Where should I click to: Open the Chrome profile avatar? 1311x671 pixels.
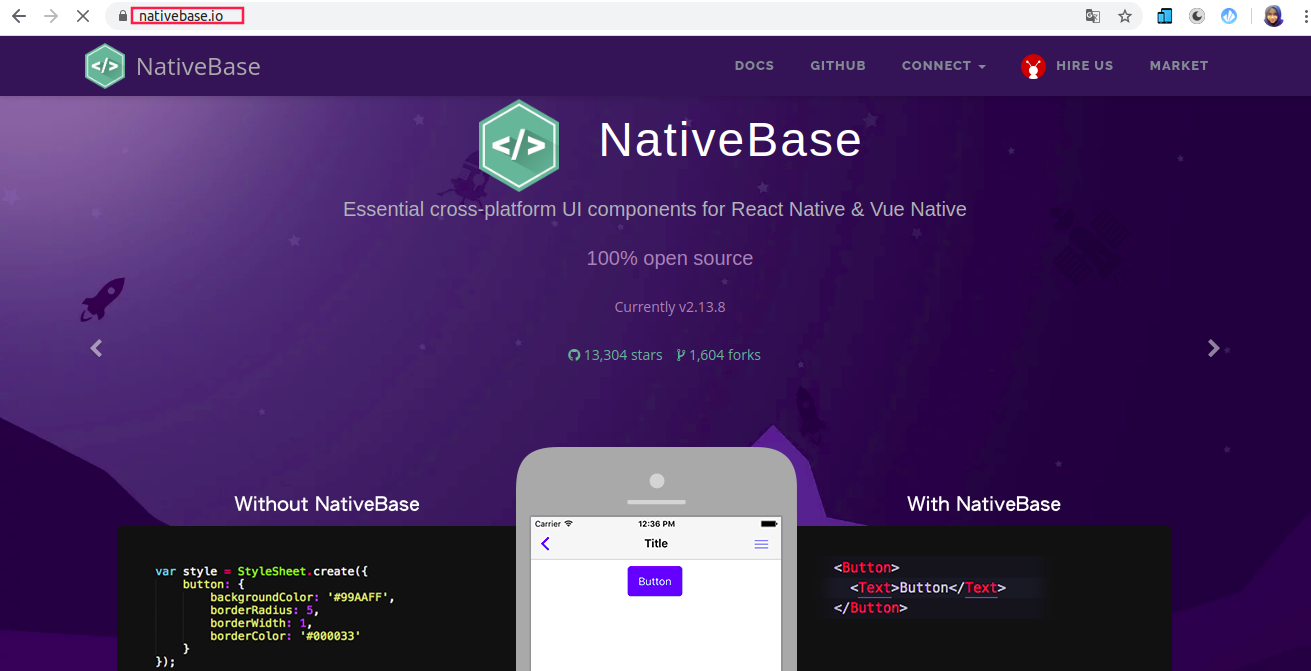[x=1273, y=16]
